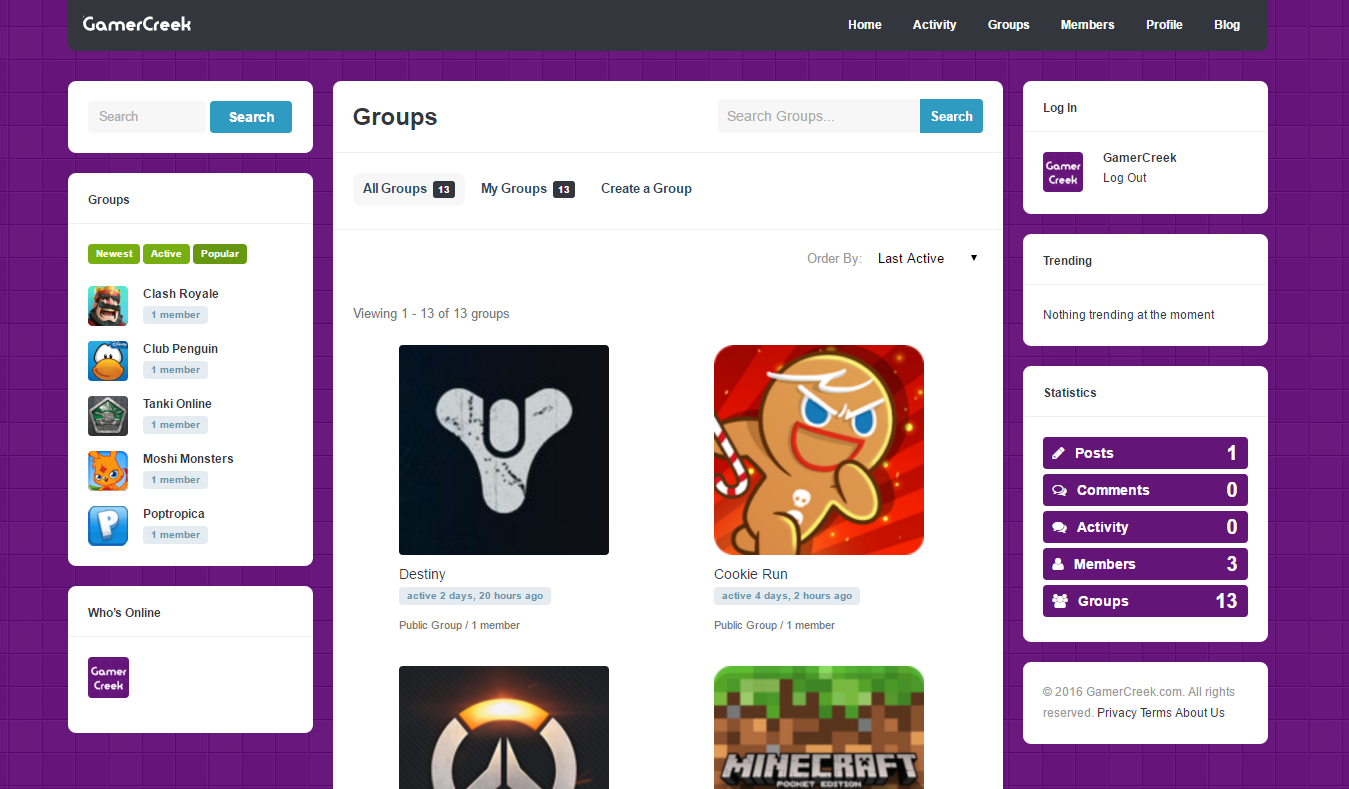Click the Groups statistics bar showing 13

(x=1145, y=601)
